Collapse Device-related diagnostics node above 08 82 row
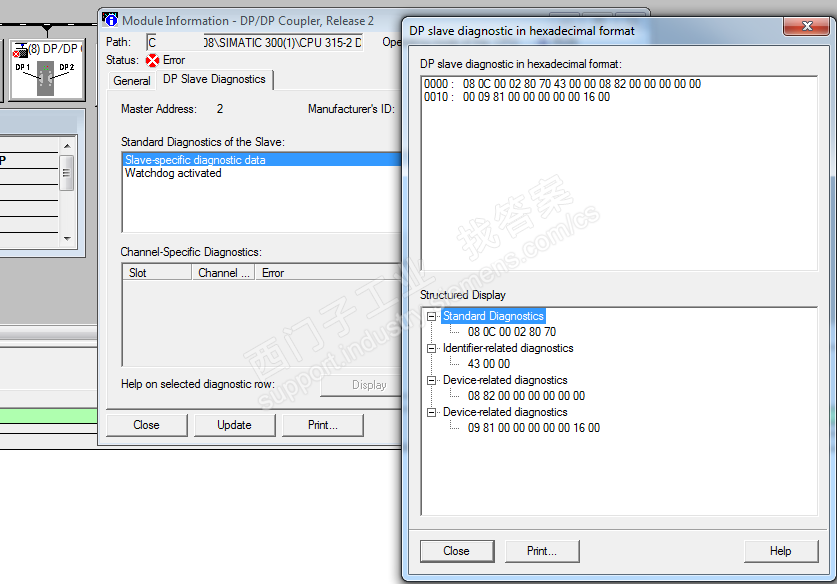Image resolution: width=837 pixels, height=584 pixels. [x=431, y=381]
